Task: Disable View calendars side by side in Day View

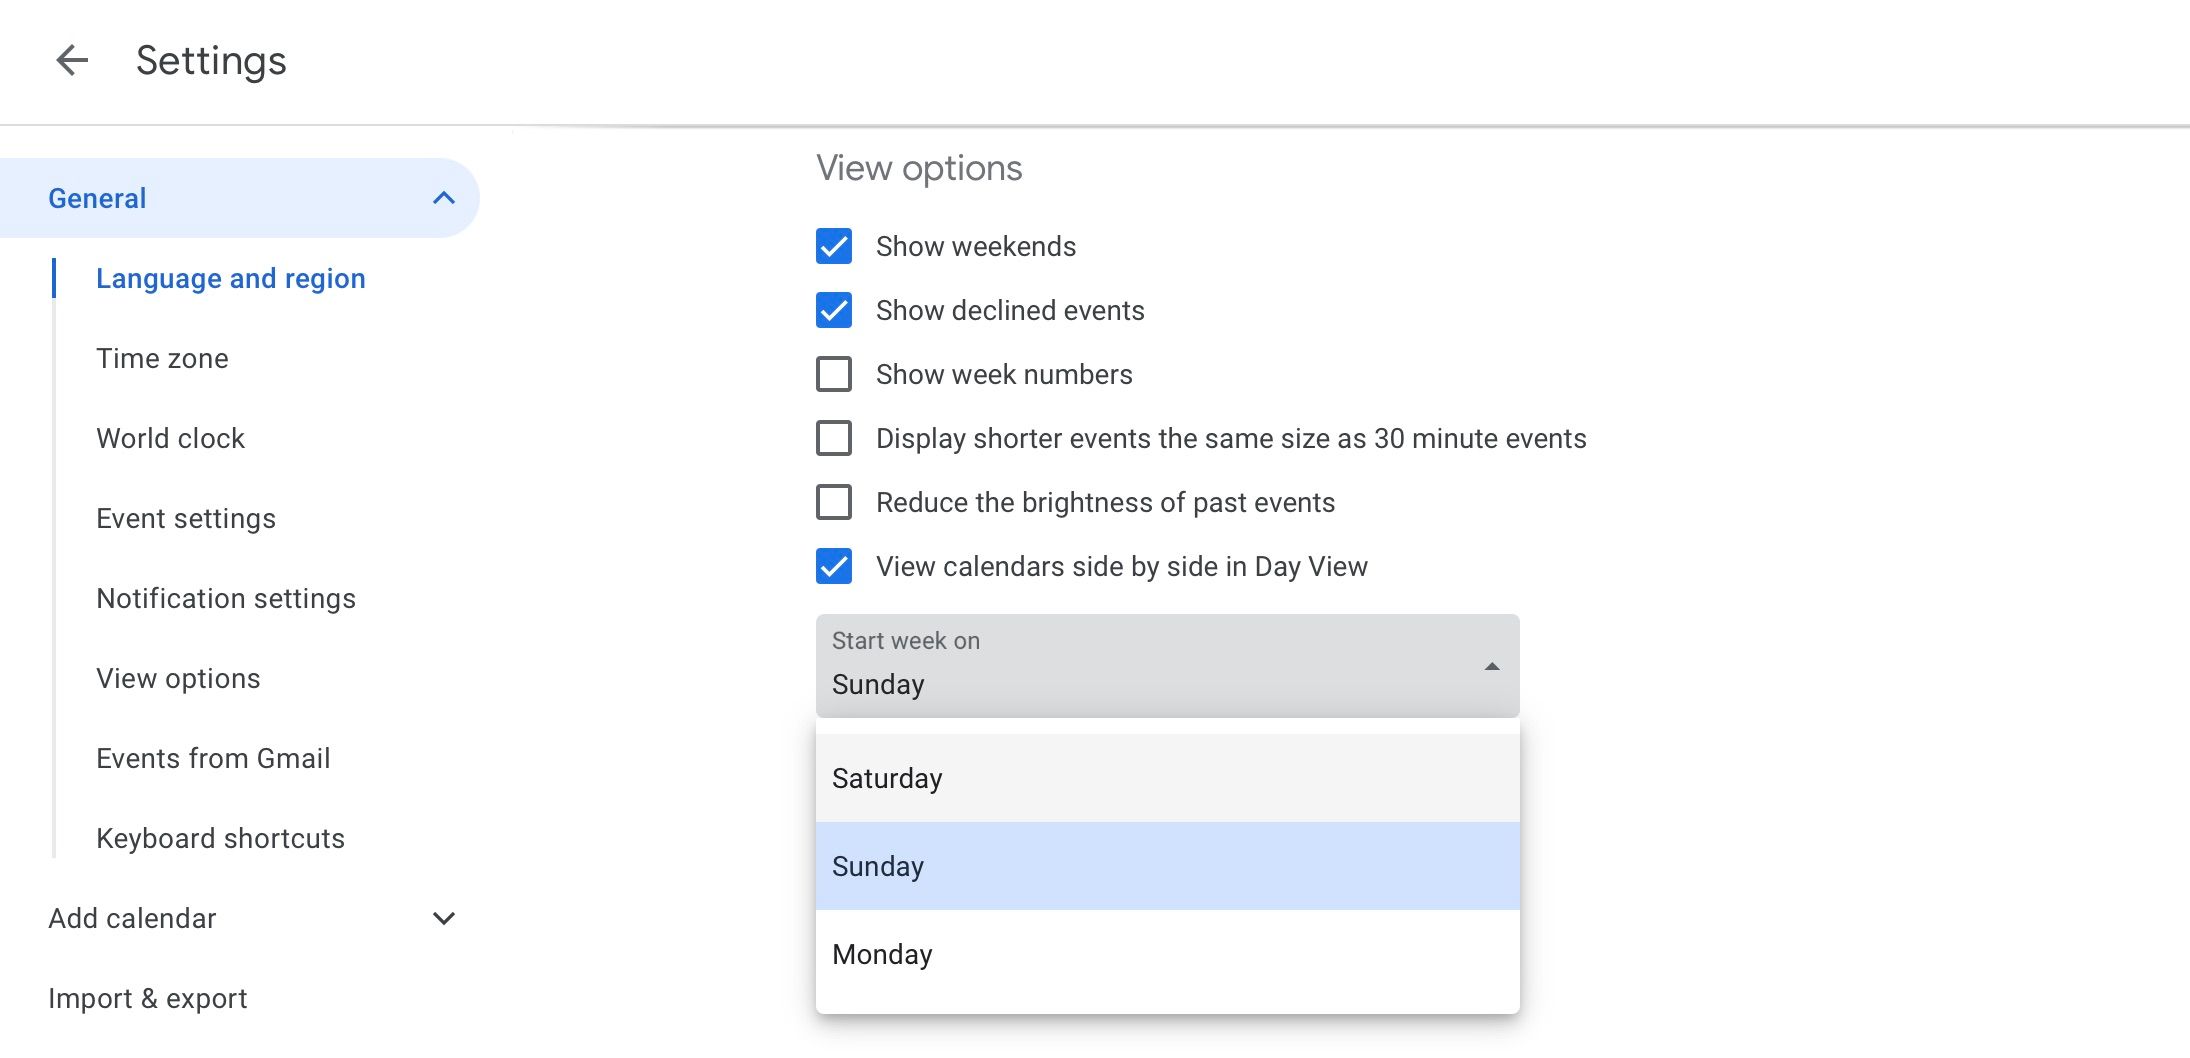Action: 833,566
